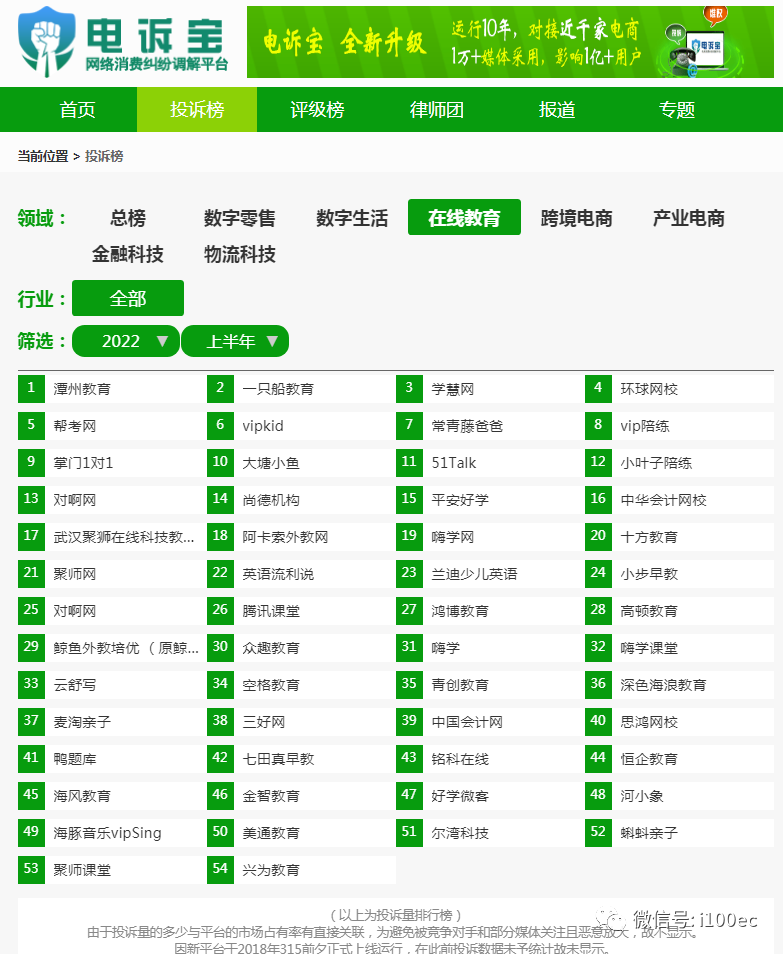Viewport: 783px width, 954px height.
Task: Select the 物流科技 domain filter
Action: 240,254
